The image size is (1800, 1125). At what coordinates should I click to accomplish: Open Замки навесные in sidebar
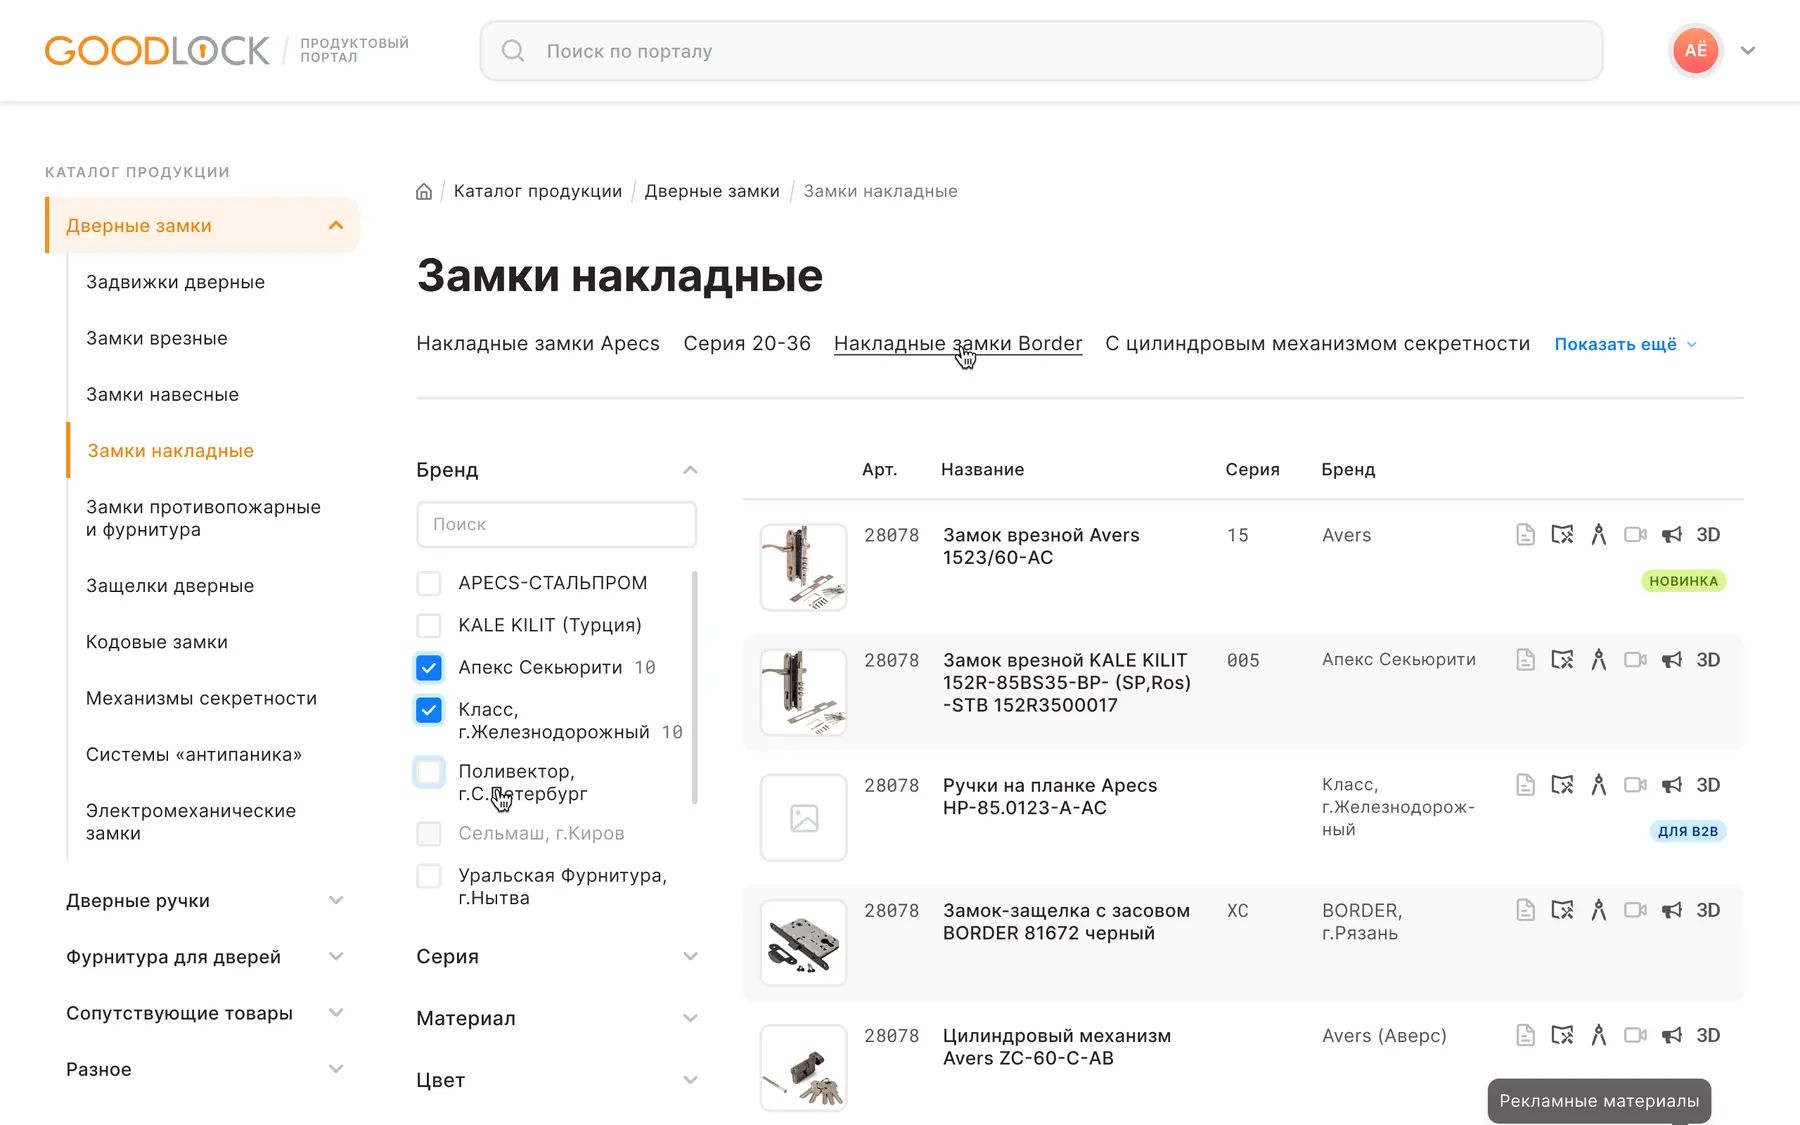coord(162,394)
